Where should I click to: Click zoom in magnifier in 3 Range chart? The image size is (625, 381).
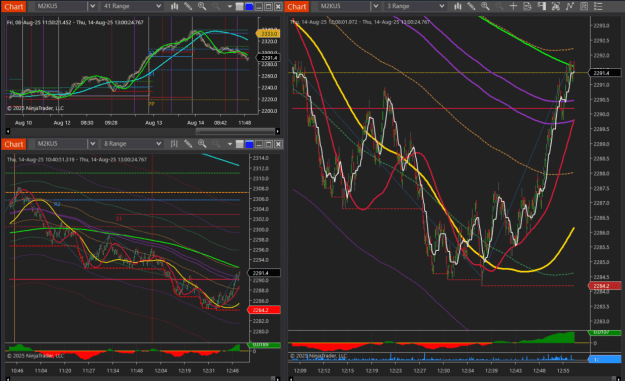[485, 6]
